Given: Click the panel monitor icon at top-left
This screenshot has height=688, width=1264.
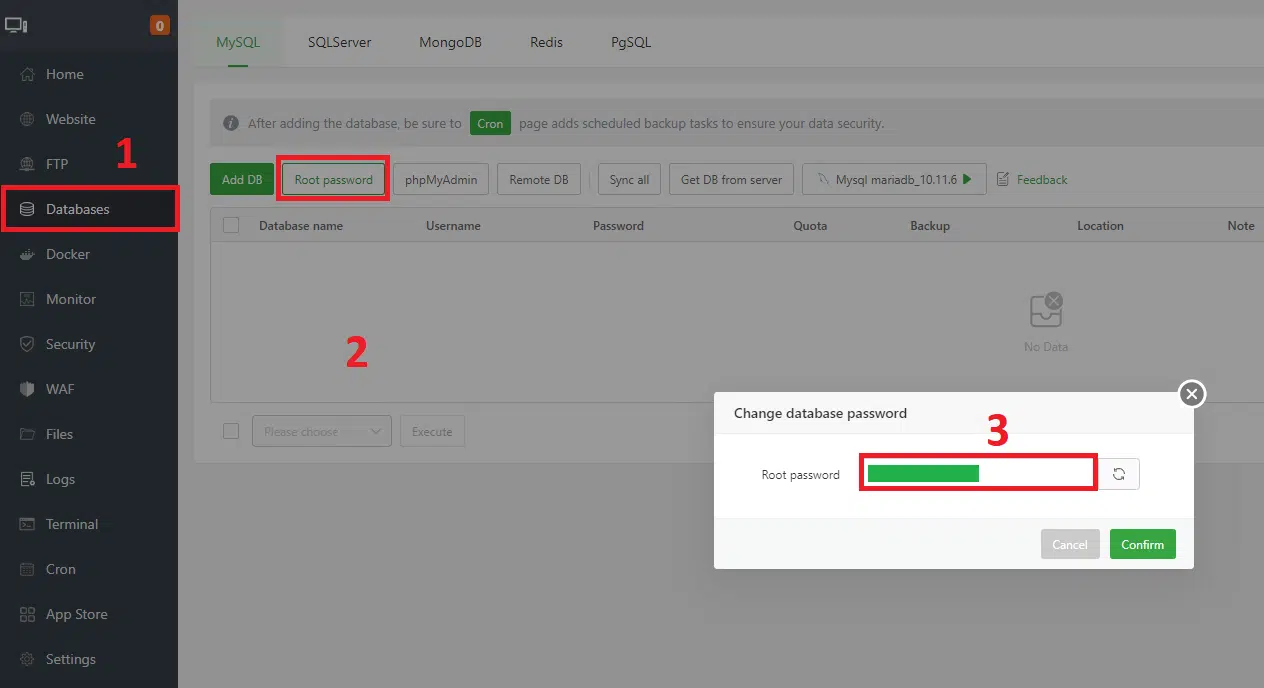Looking at the screenshot, I should click(17, 25).
